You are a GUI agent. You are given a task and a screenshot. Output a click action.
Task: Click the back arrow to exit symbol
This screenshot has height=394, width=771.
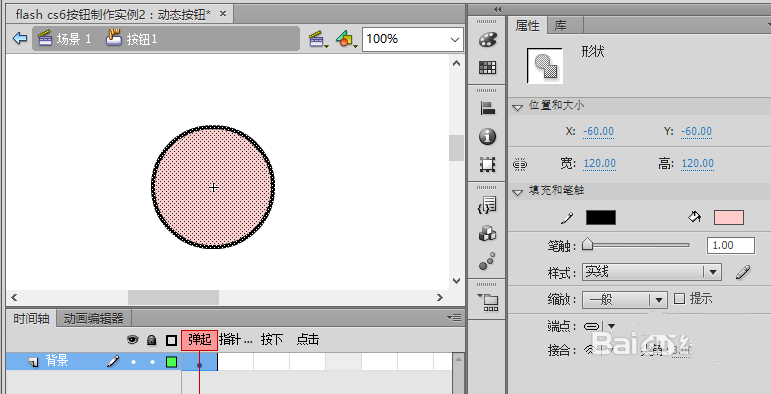pos(20,38)
